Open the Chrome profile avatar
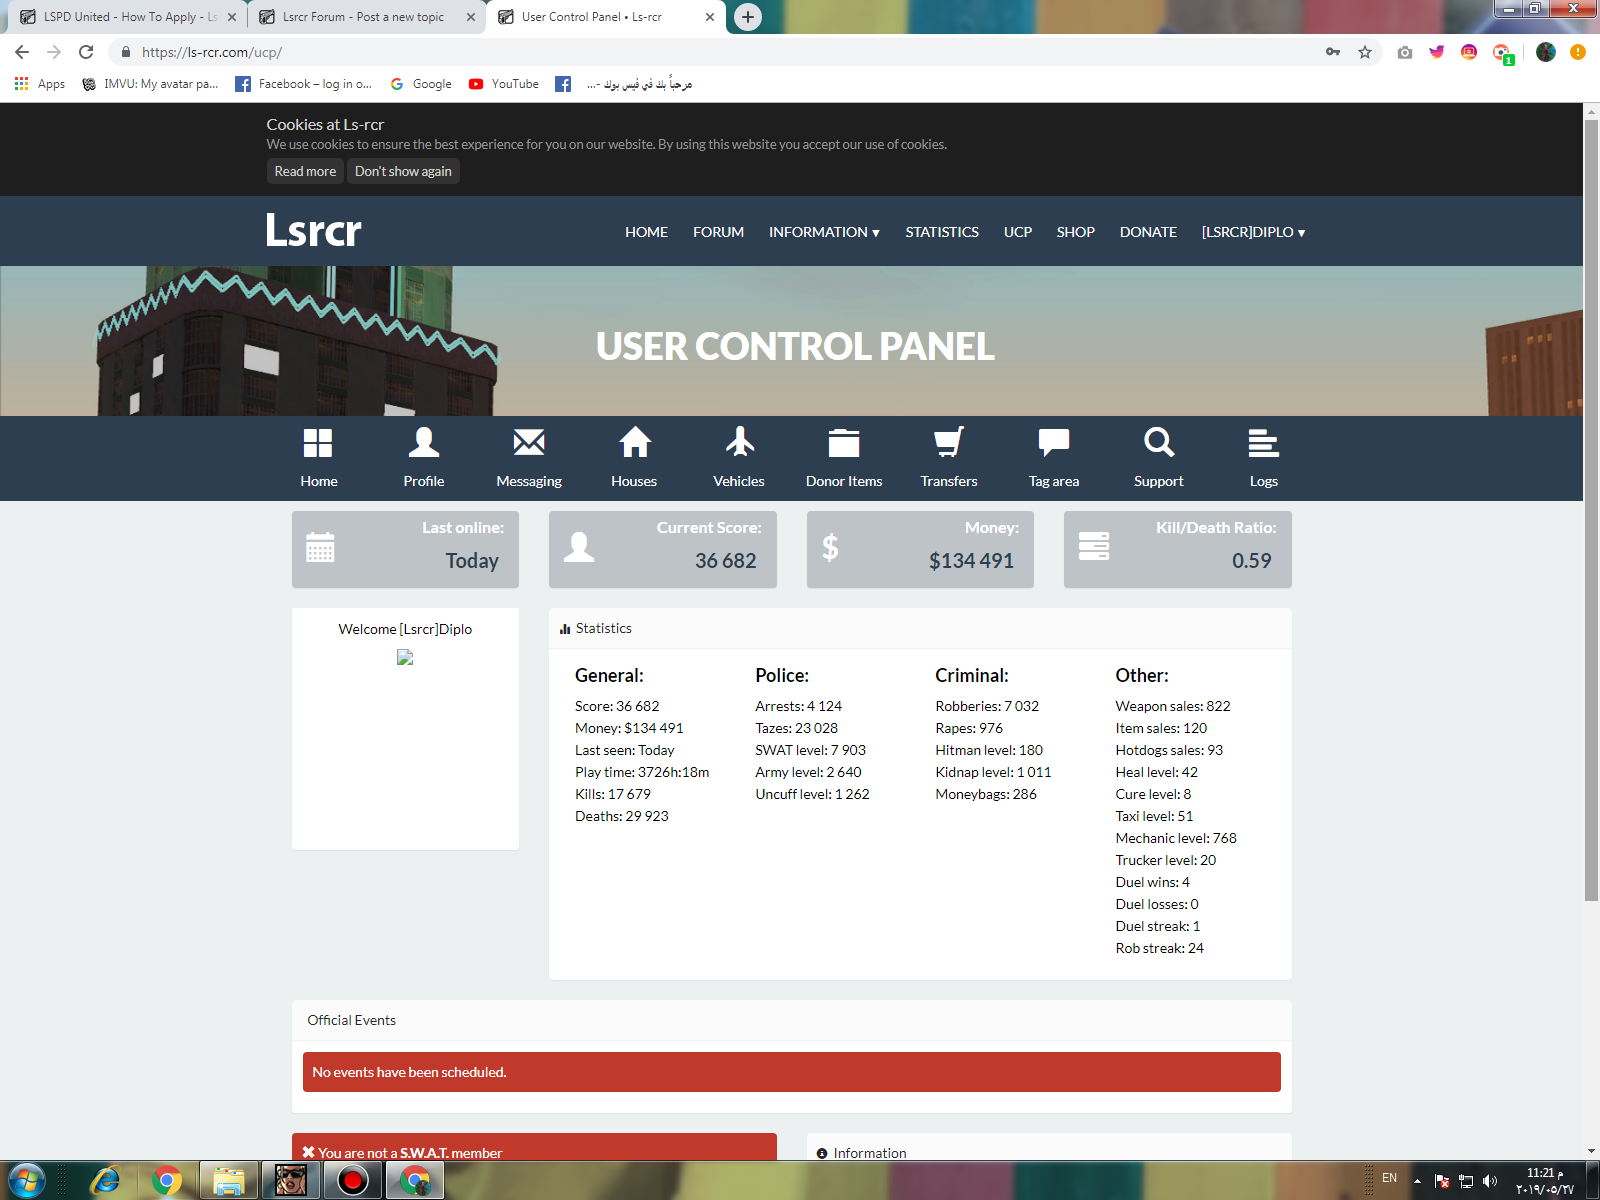The width and height of the screenshot is (1600, 1200). point(1546,52)
